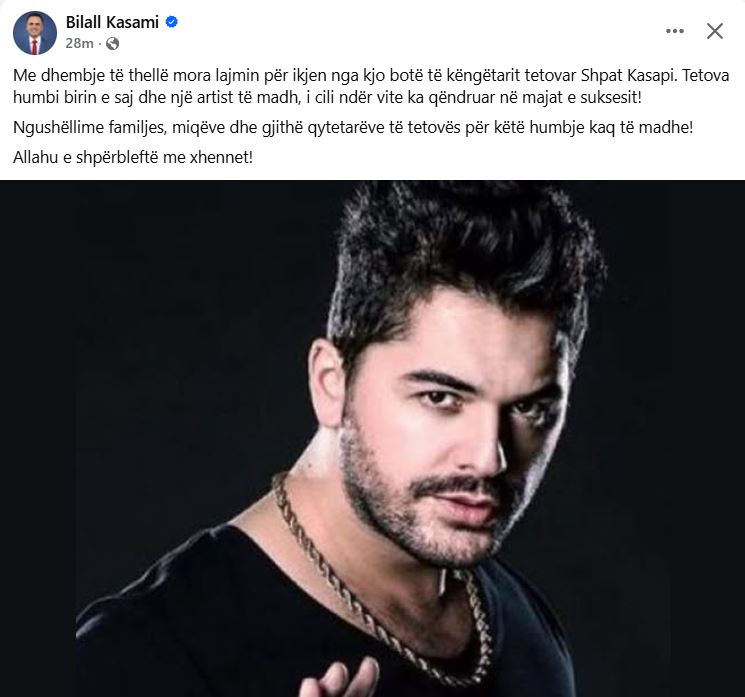Click the raised hand in the photo
Screen dimensions: 745x697
point(340,678)
